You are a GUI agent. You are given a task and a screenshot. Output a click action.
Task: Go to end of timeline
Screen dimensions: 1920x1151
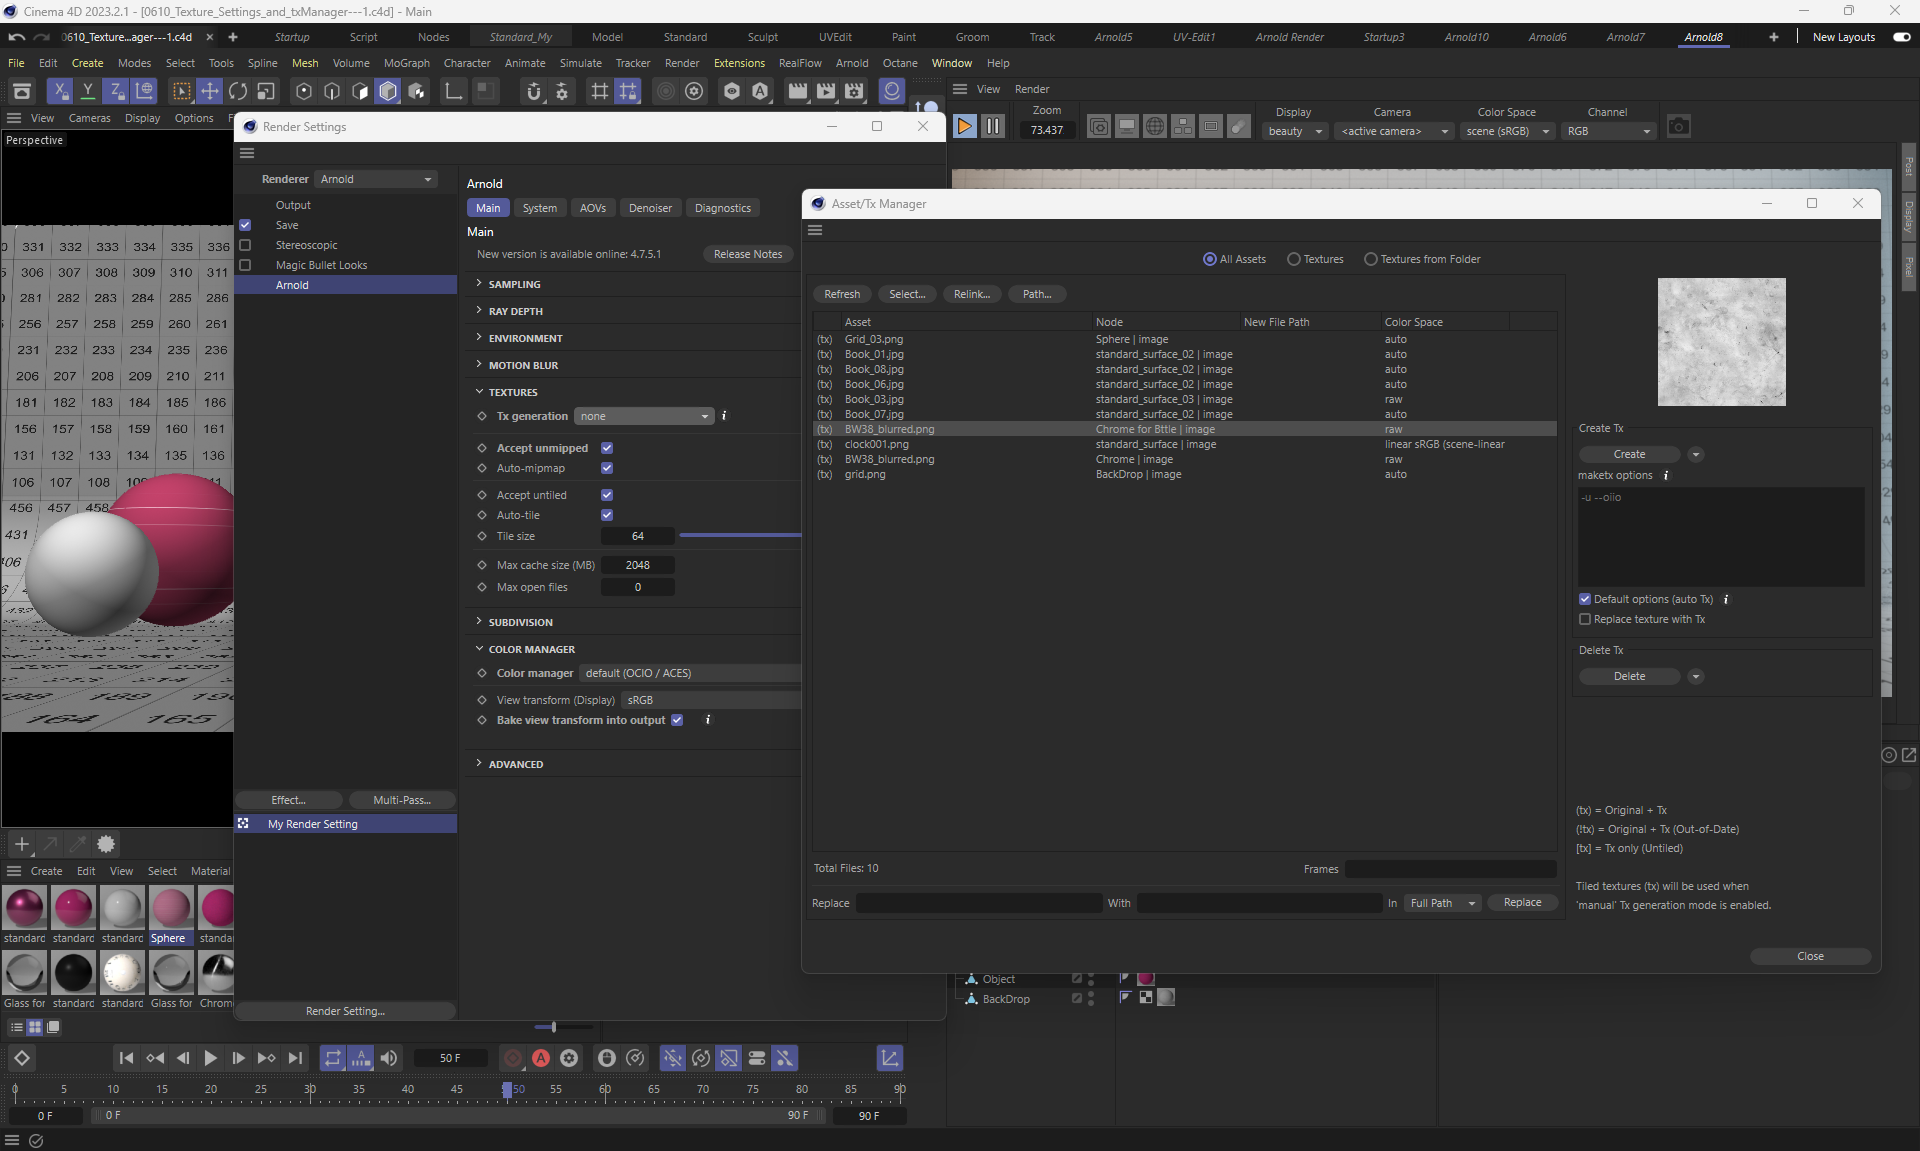tap(295, 1058)
